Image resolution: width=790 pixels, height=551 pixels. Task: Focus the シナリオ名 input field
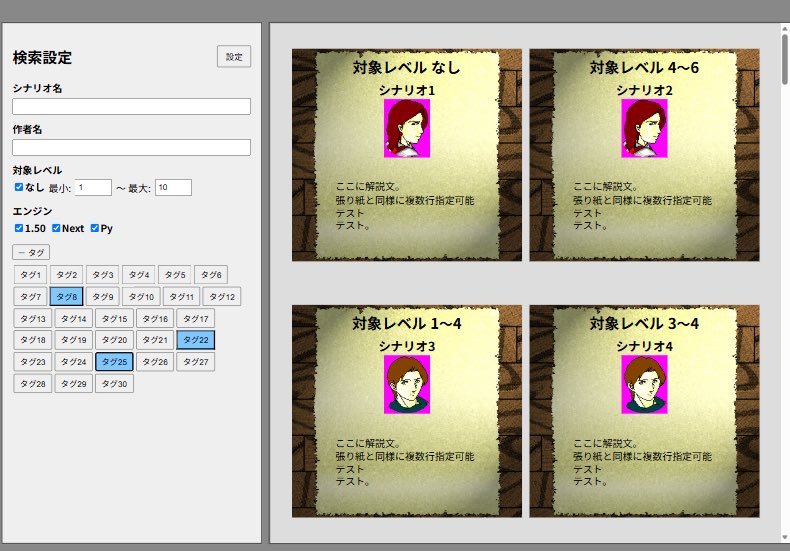tap(131, 106)
